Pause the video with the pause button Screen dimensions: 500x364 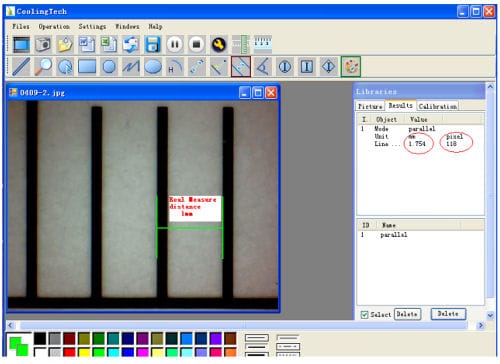click(174, 45)
